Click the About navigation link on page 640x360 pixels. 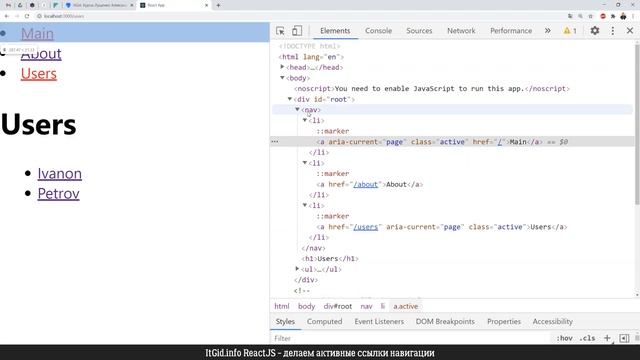(41, 53)
